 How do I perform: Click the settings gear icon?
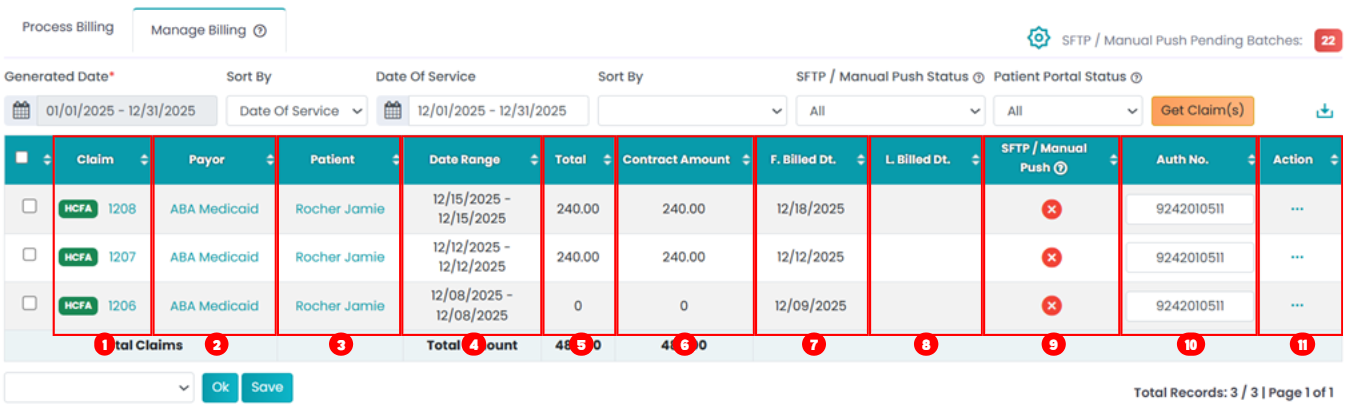1039,38
